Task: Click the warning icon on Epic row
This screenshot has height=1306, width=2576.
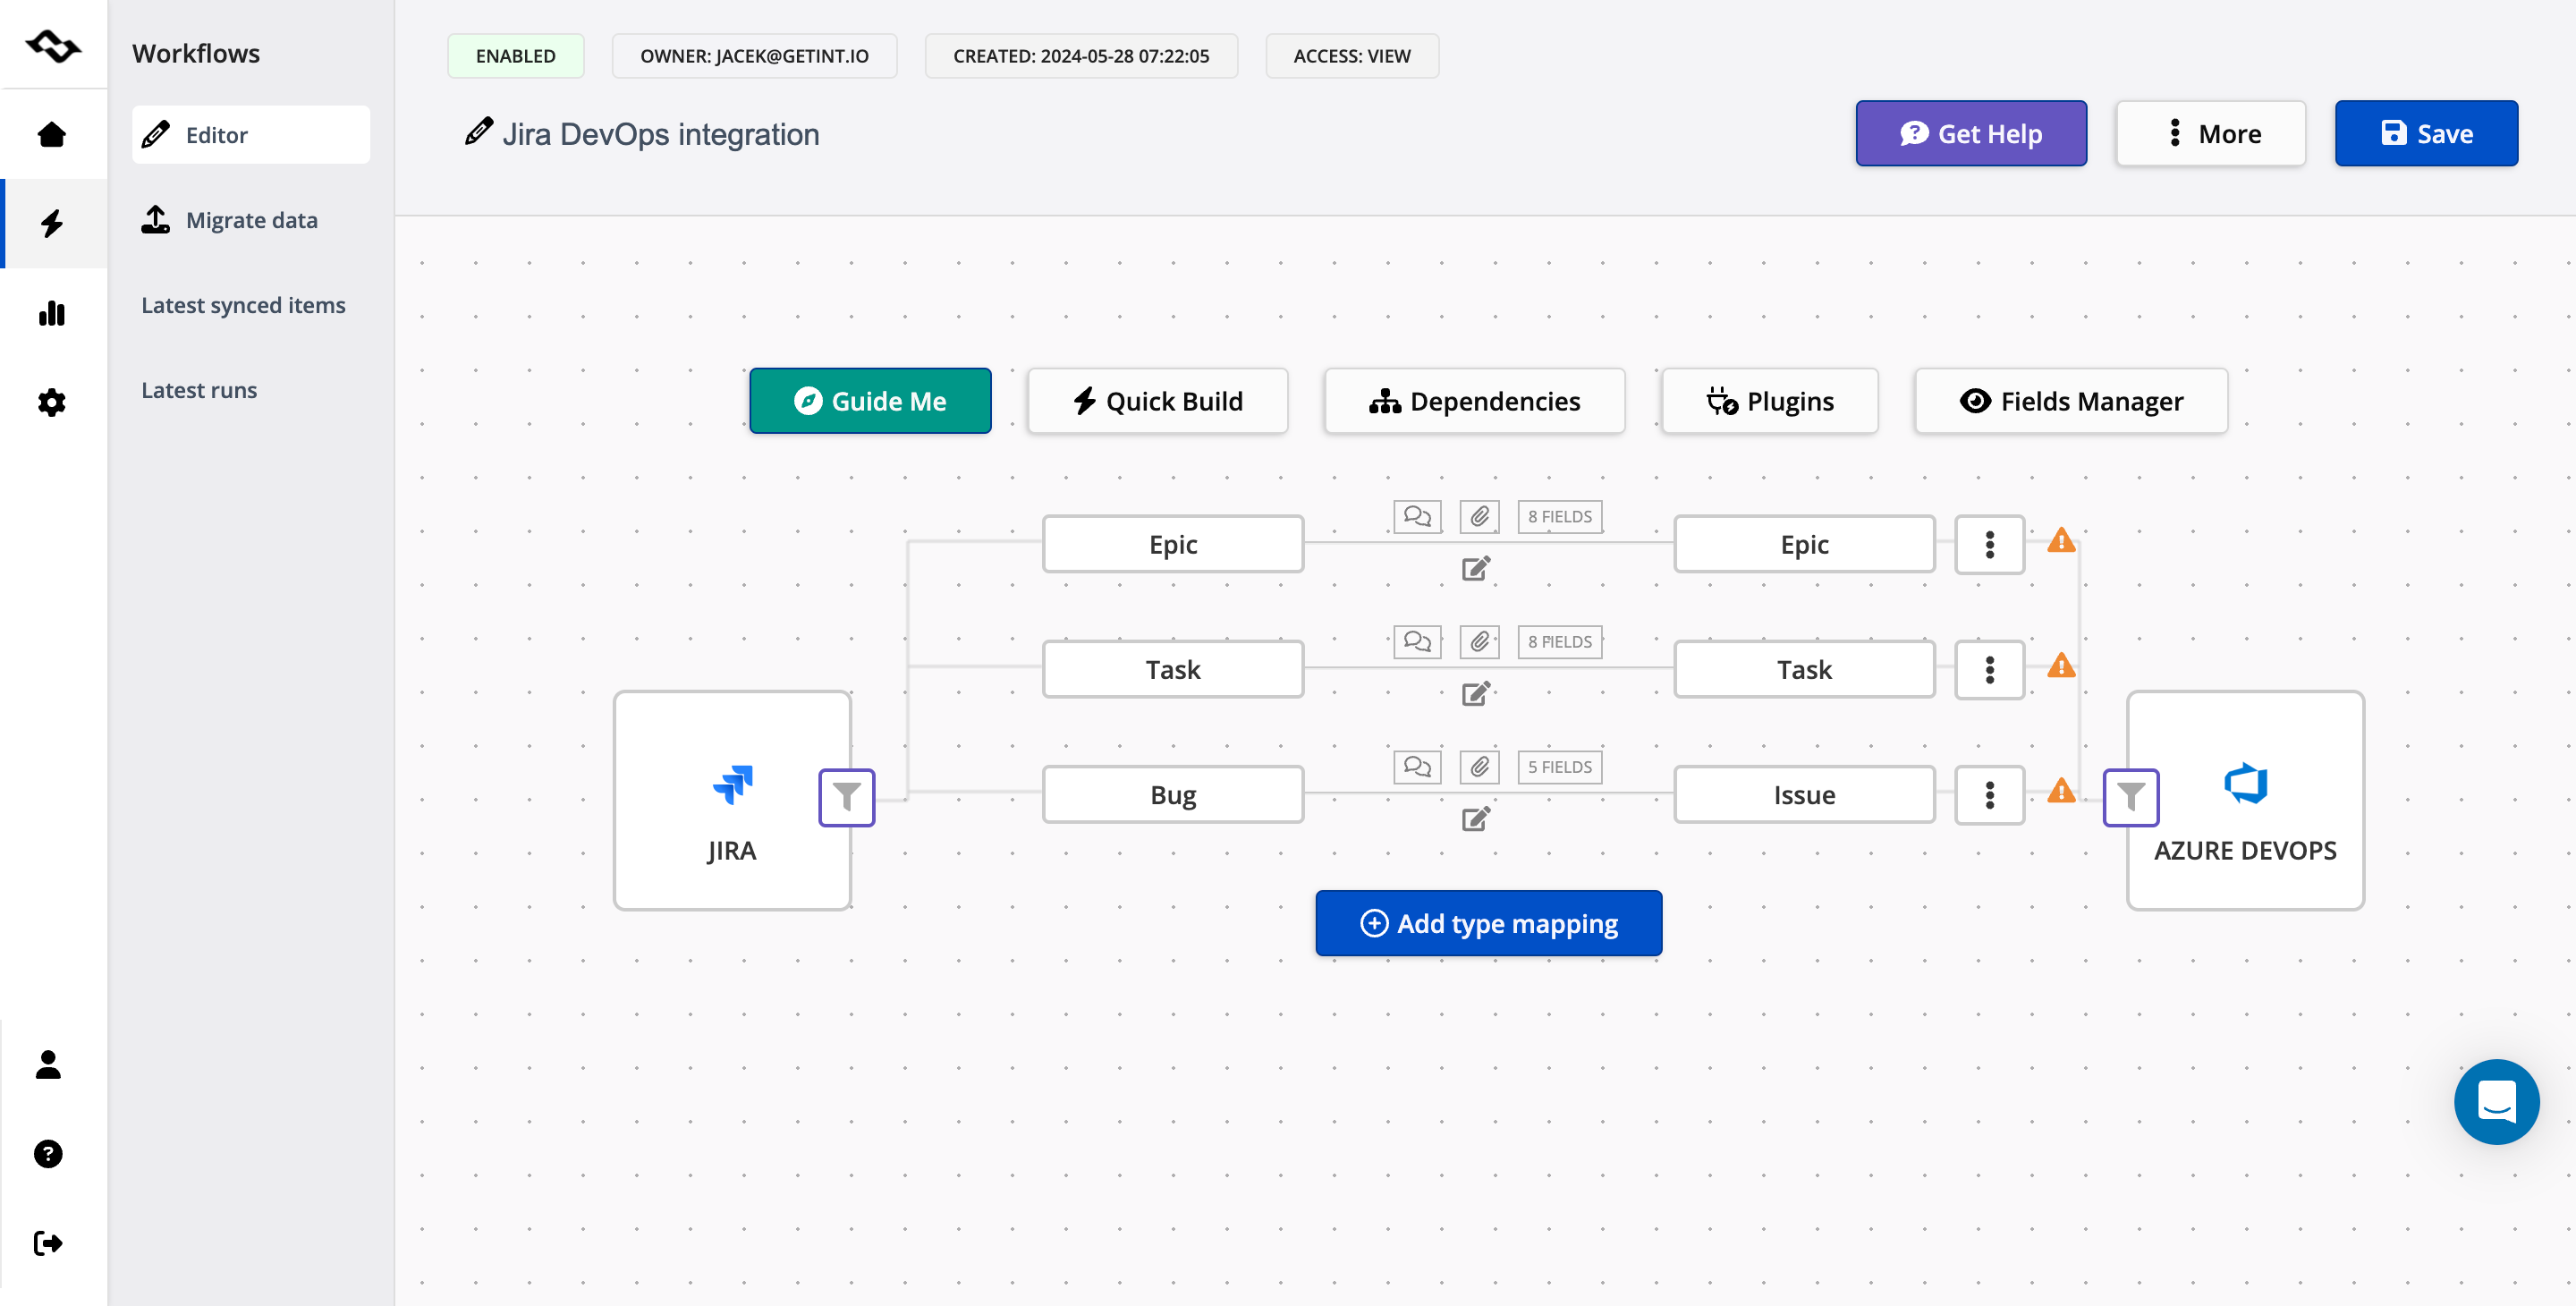Action: tap(2061, 541)
